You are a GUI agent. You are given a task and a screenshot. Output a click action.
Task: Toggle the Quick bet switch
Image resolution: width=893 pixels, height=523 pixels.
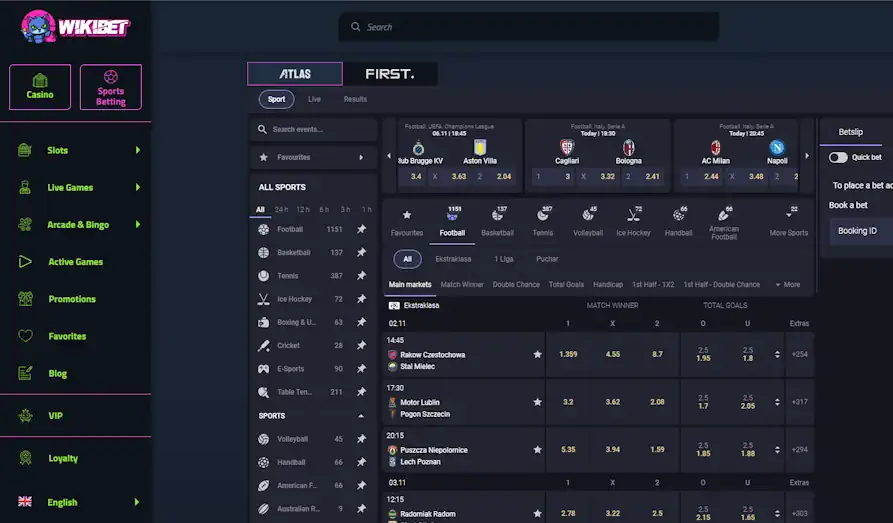[838, 157]
